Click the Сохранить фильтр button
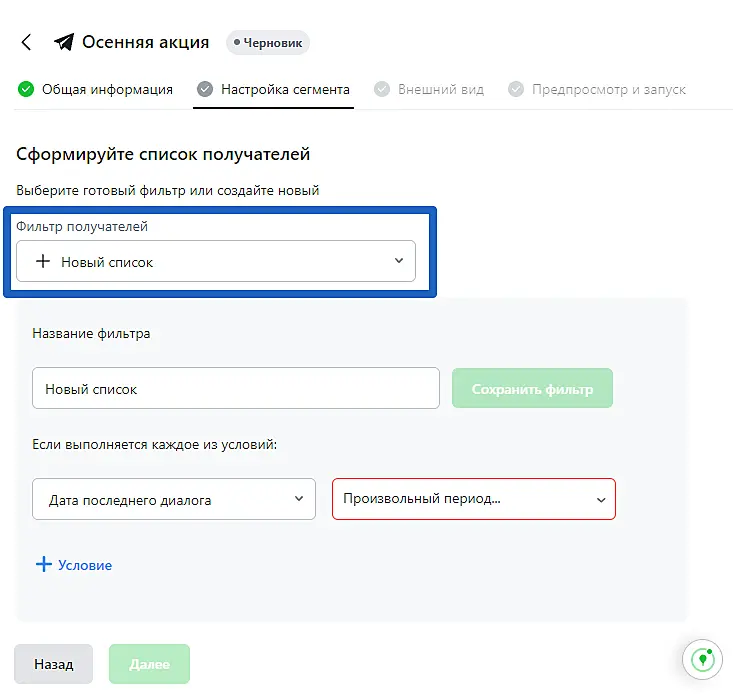 tap(532, 388)
